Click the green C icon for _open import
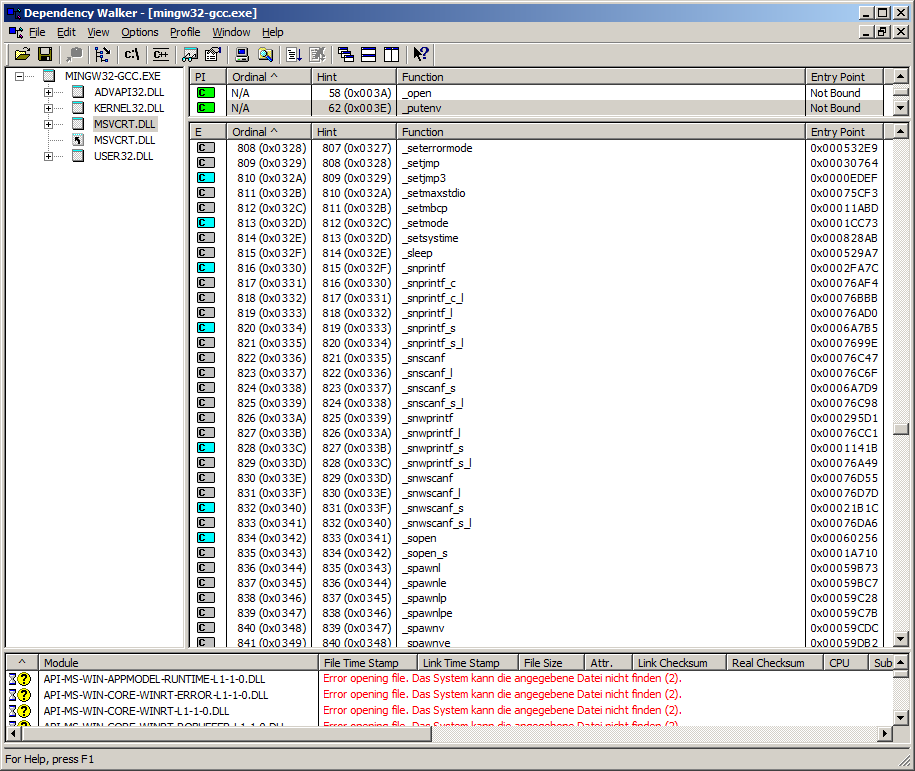 click(x=206, y=93)
